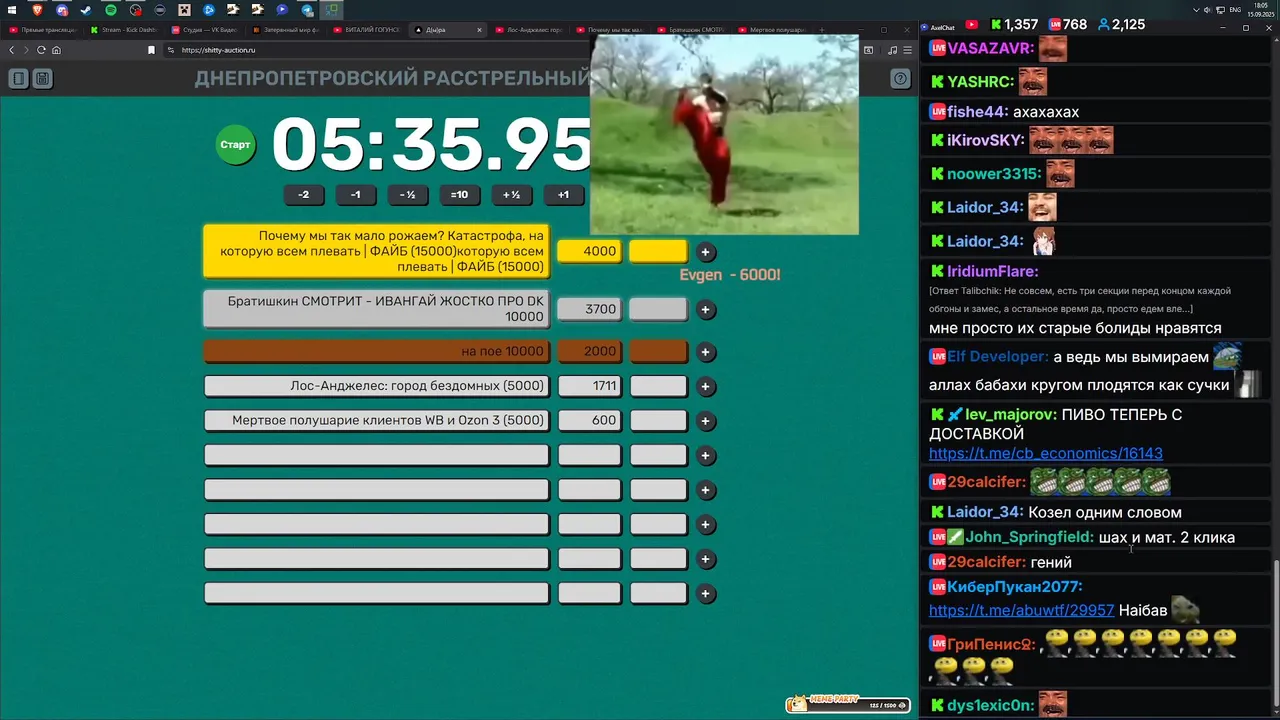Show hidden system tray icons
The height and width of the screenshot is (720, 1280).
pos(1197,10)
